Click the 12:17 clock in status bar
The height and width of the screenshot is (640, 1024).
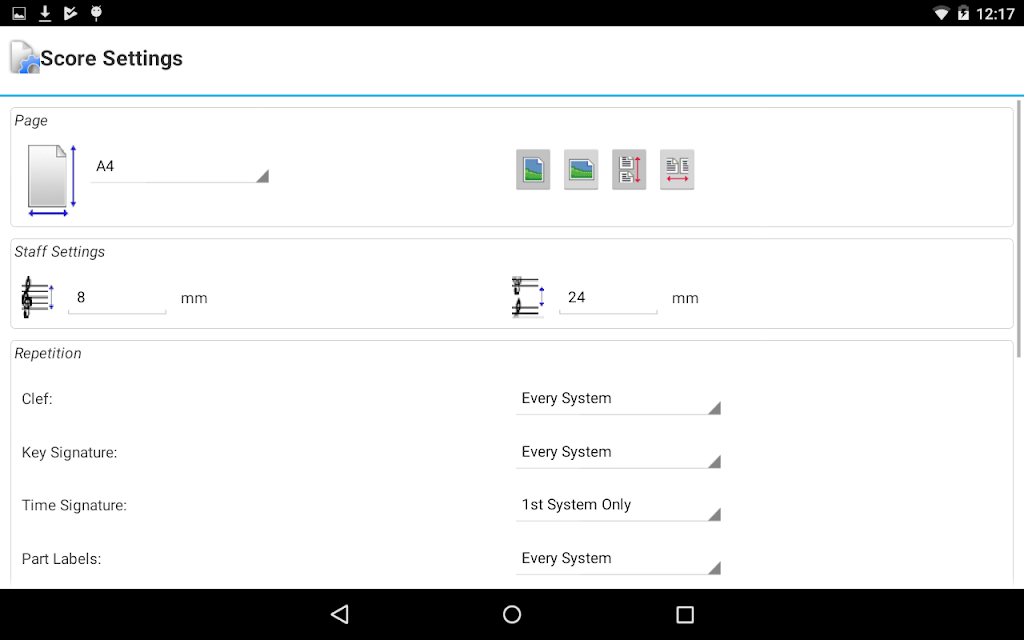(x=995, y=14)
